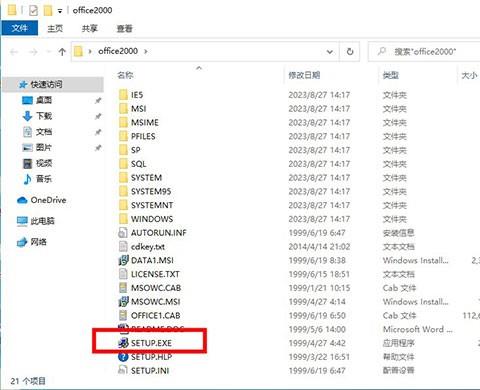Click the date 2014/4/14 21:02
This screenshot has height=390, width=480.
319,247
